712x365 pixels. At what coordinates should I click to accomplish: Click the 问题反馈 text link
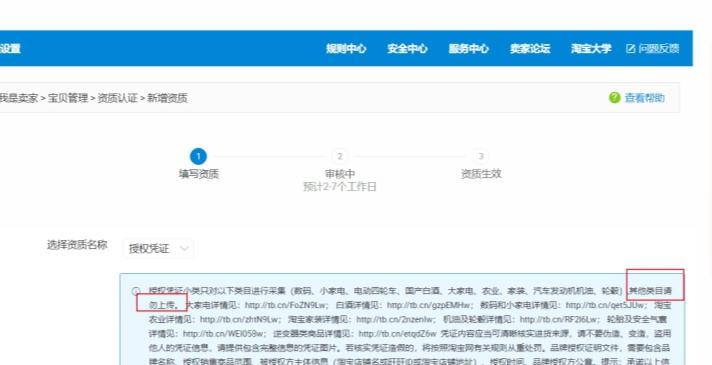click(659, 49)
